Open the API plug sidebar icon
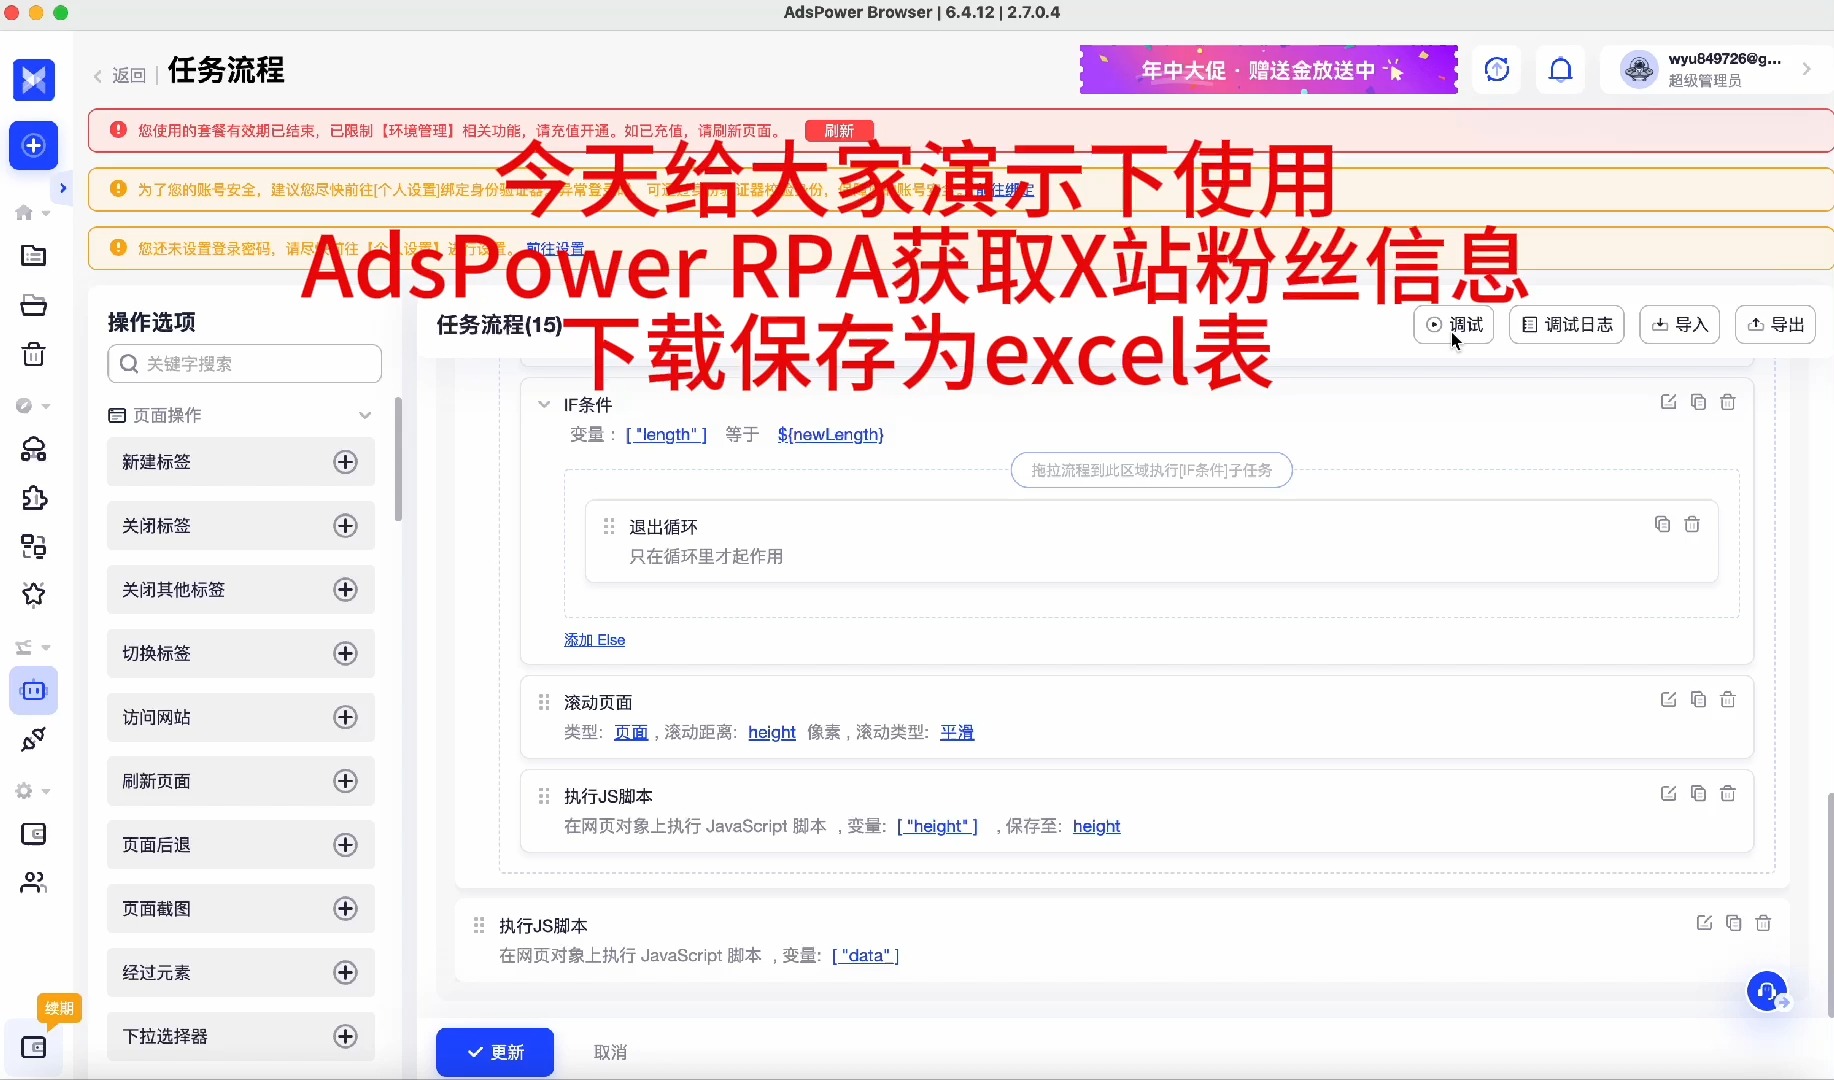Screen dimensions: 1834x1080 [x=34, y=739]
